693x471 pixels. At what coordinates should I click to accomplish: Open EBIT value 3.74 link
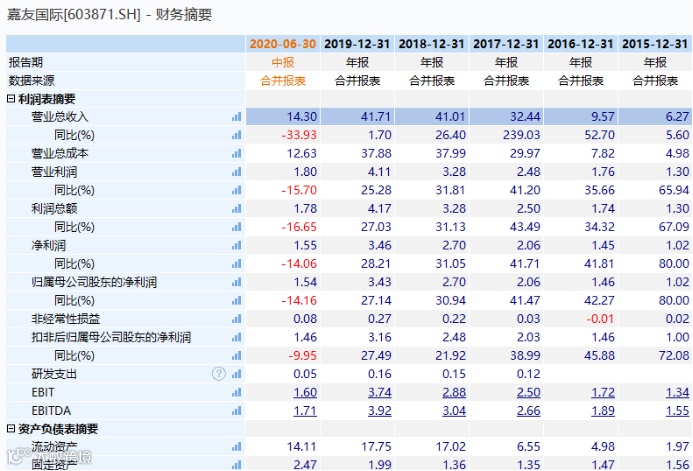[x=379, y=392]
